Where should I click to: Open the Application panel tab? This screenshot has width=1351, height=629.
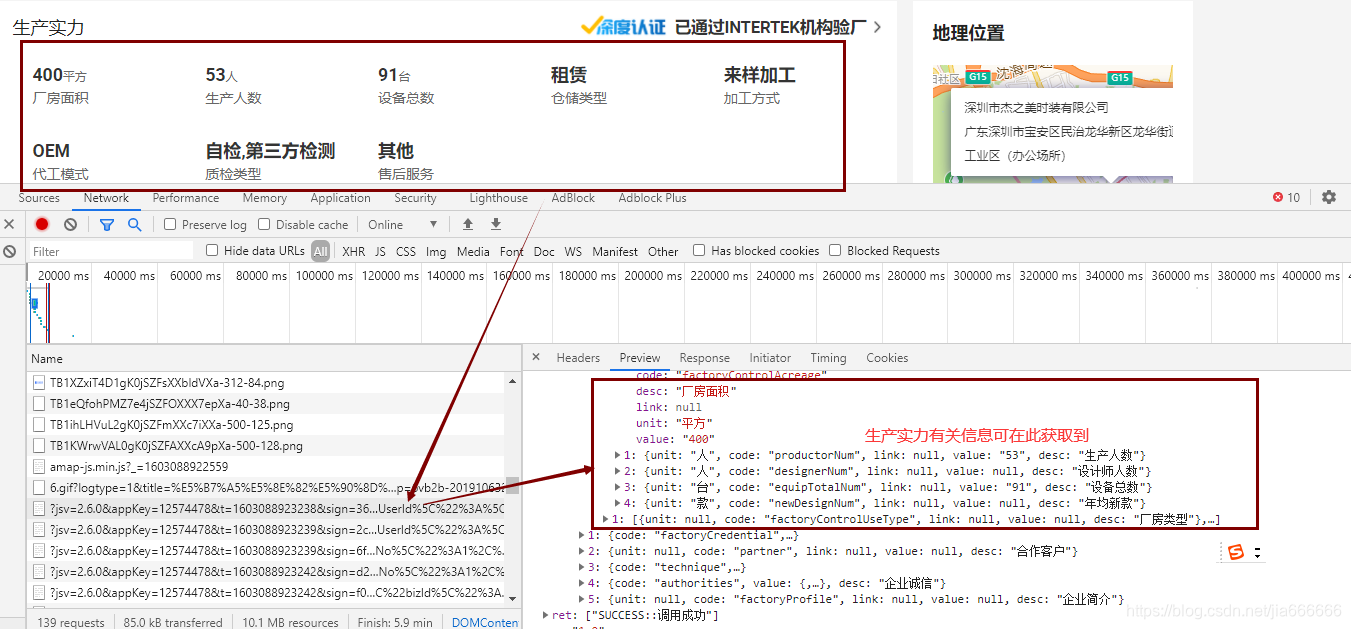[x=340, y=198]
